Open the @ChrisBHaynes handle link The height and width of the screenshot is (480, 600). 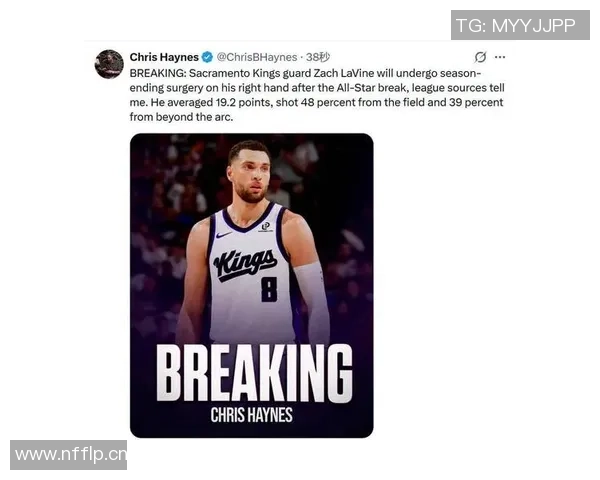click(257, 57)
